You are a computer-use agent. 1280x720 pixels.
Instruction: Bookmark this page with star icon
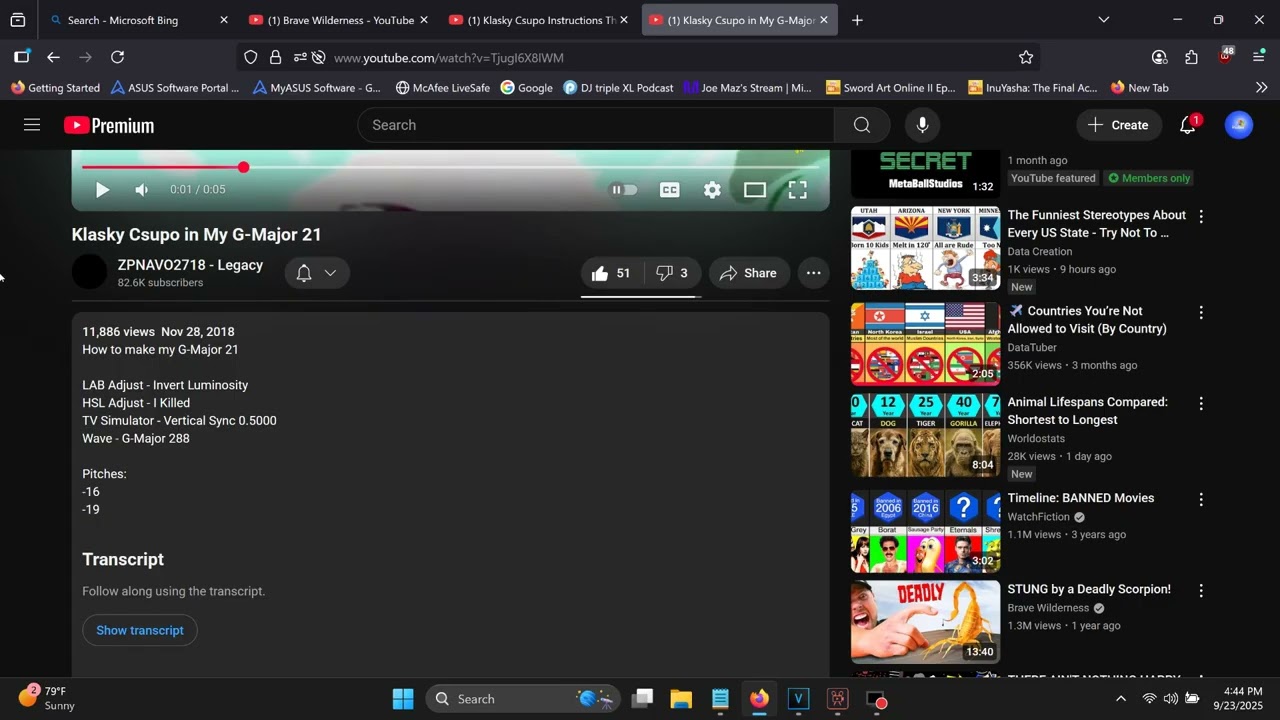pyautogui.click(x=1026, y=57)
